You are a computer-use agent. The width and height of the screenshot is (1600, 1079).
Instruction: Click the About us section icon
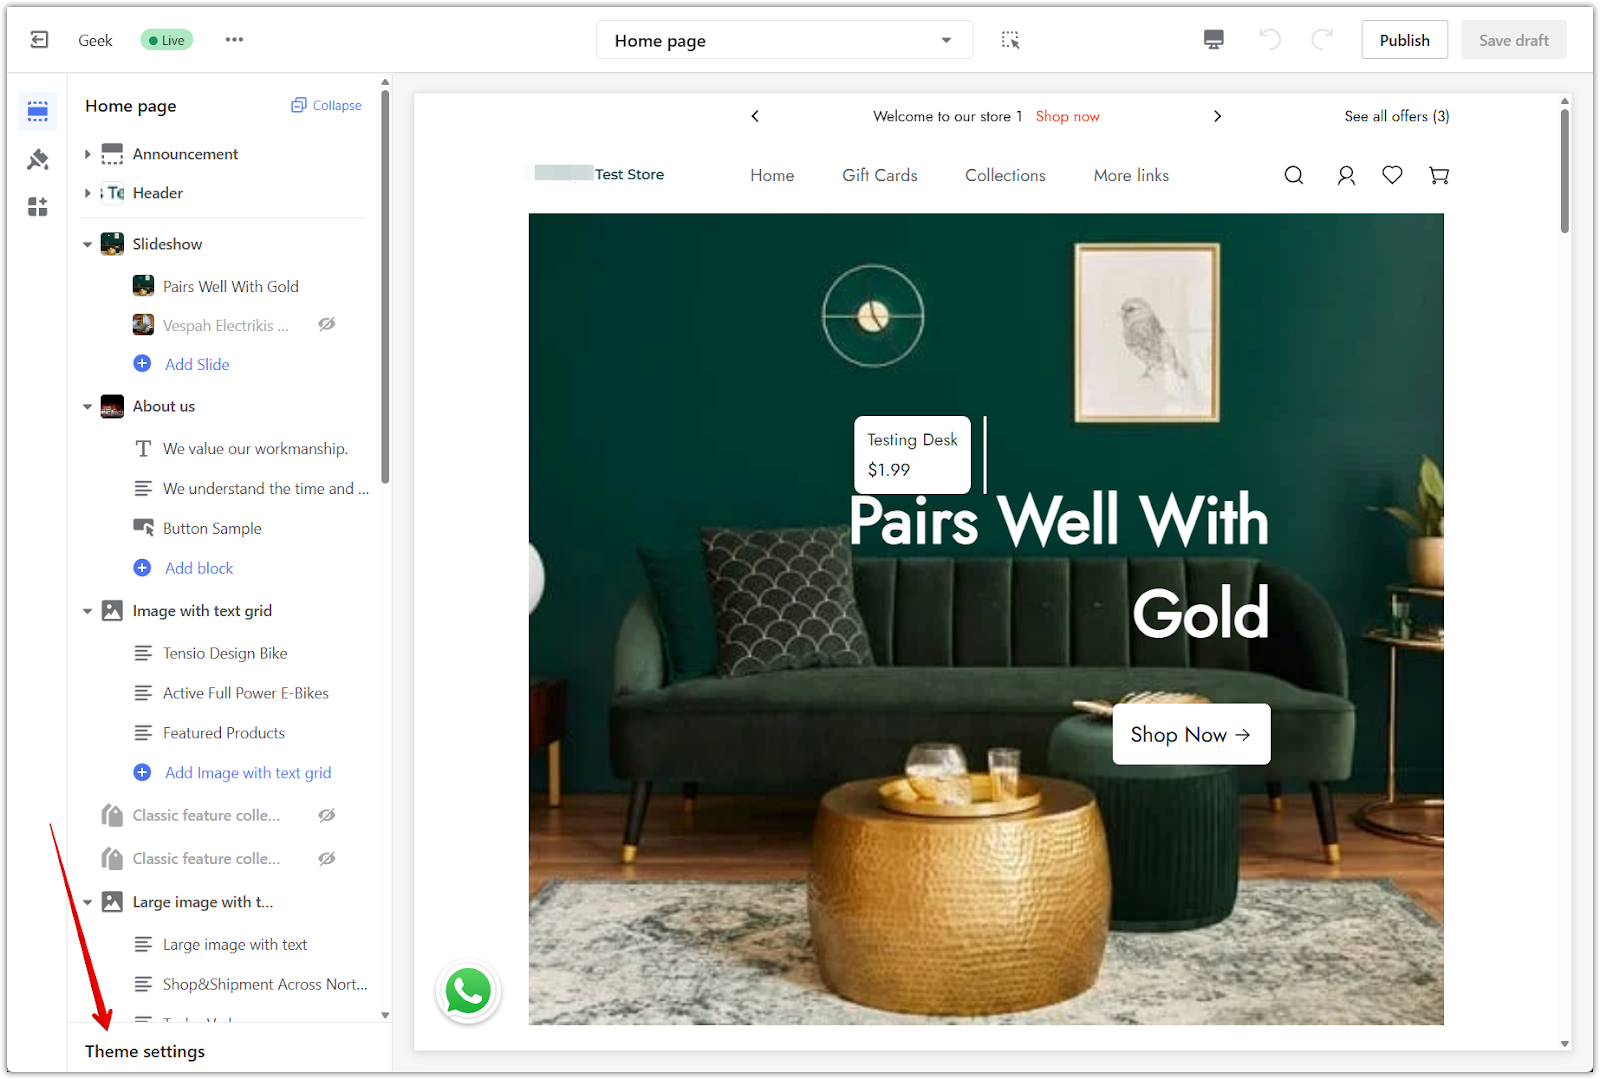tap(112, 406)
